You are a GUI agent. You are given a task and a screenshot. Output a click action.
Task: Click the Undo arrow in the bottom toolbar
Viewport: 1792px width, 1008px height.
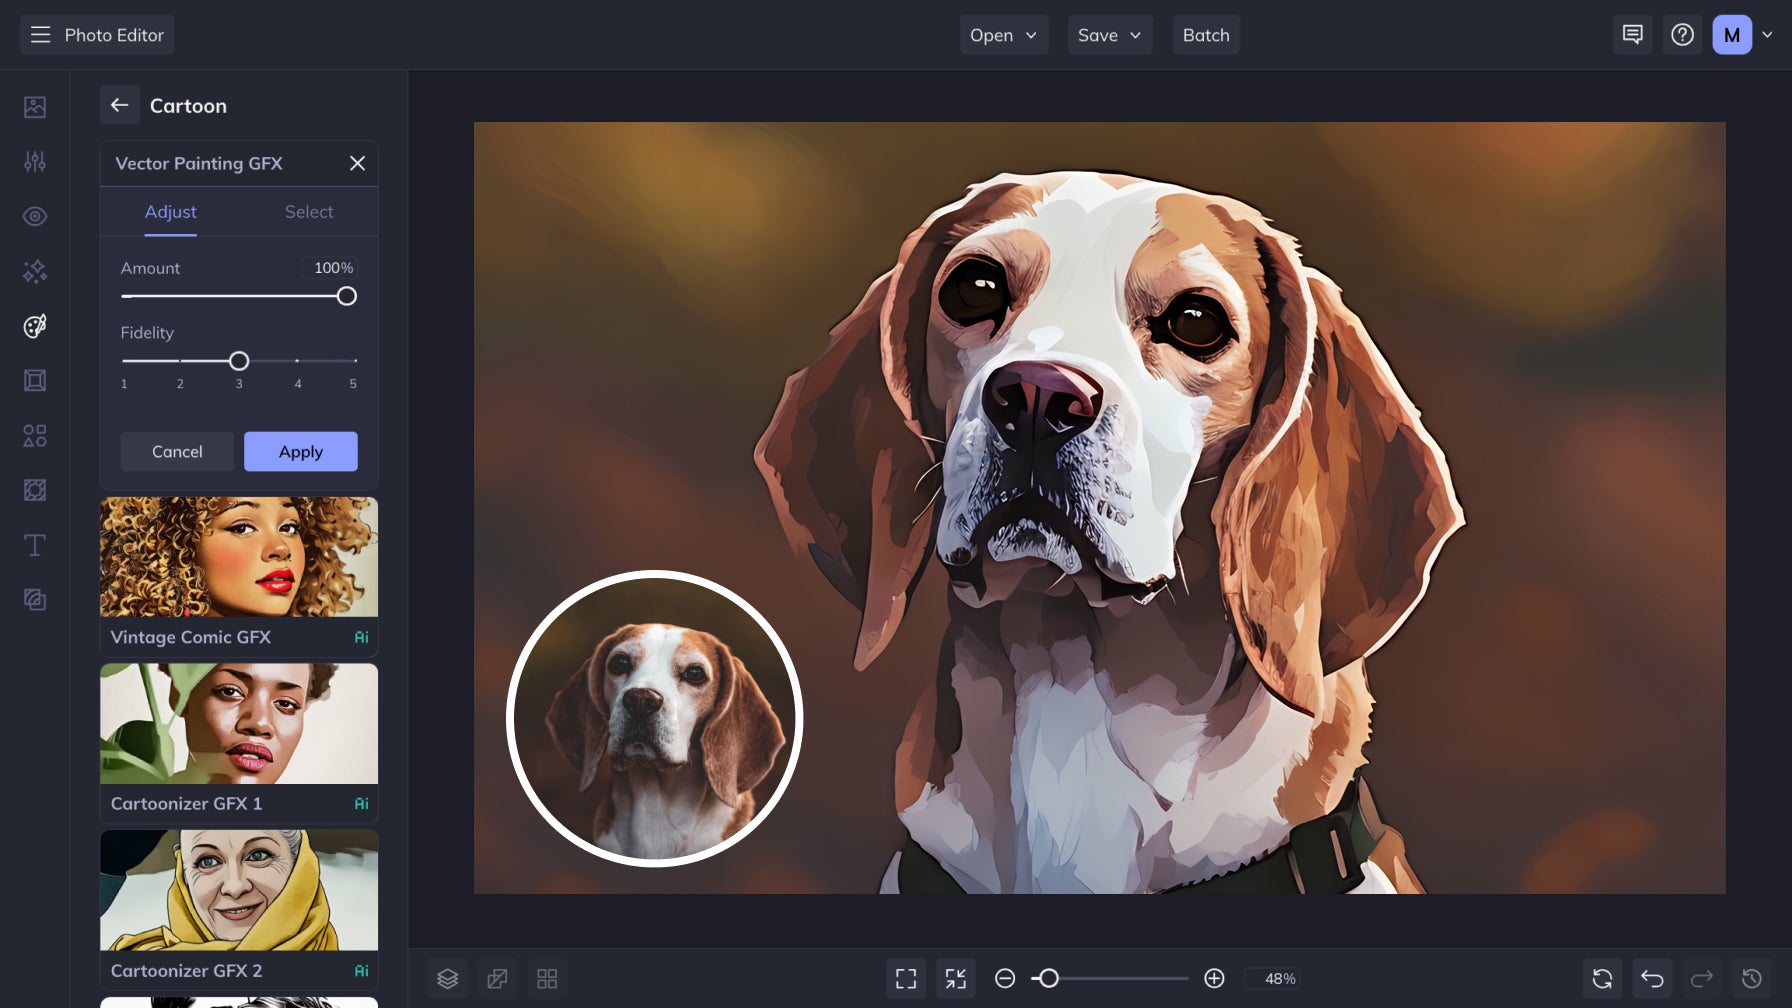click(1652, 978)
